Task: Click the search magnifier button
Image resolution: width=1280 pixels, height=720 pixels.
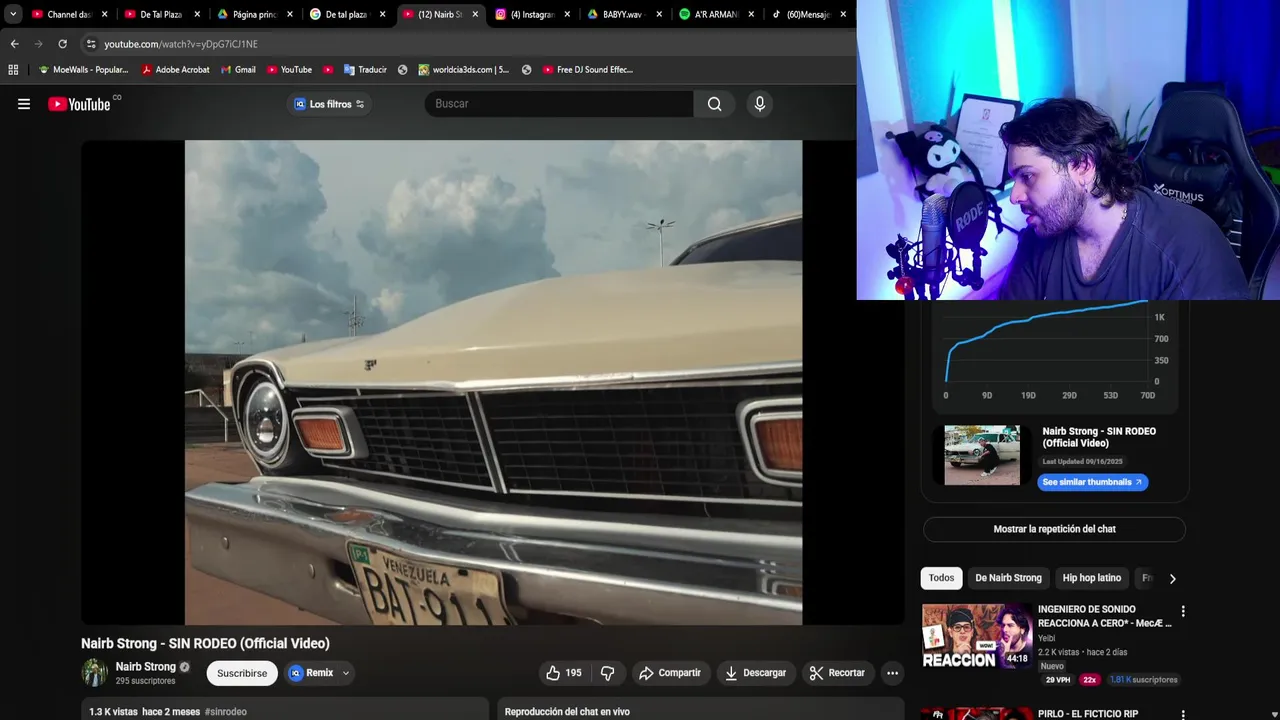Action: [x=714, y=104]
